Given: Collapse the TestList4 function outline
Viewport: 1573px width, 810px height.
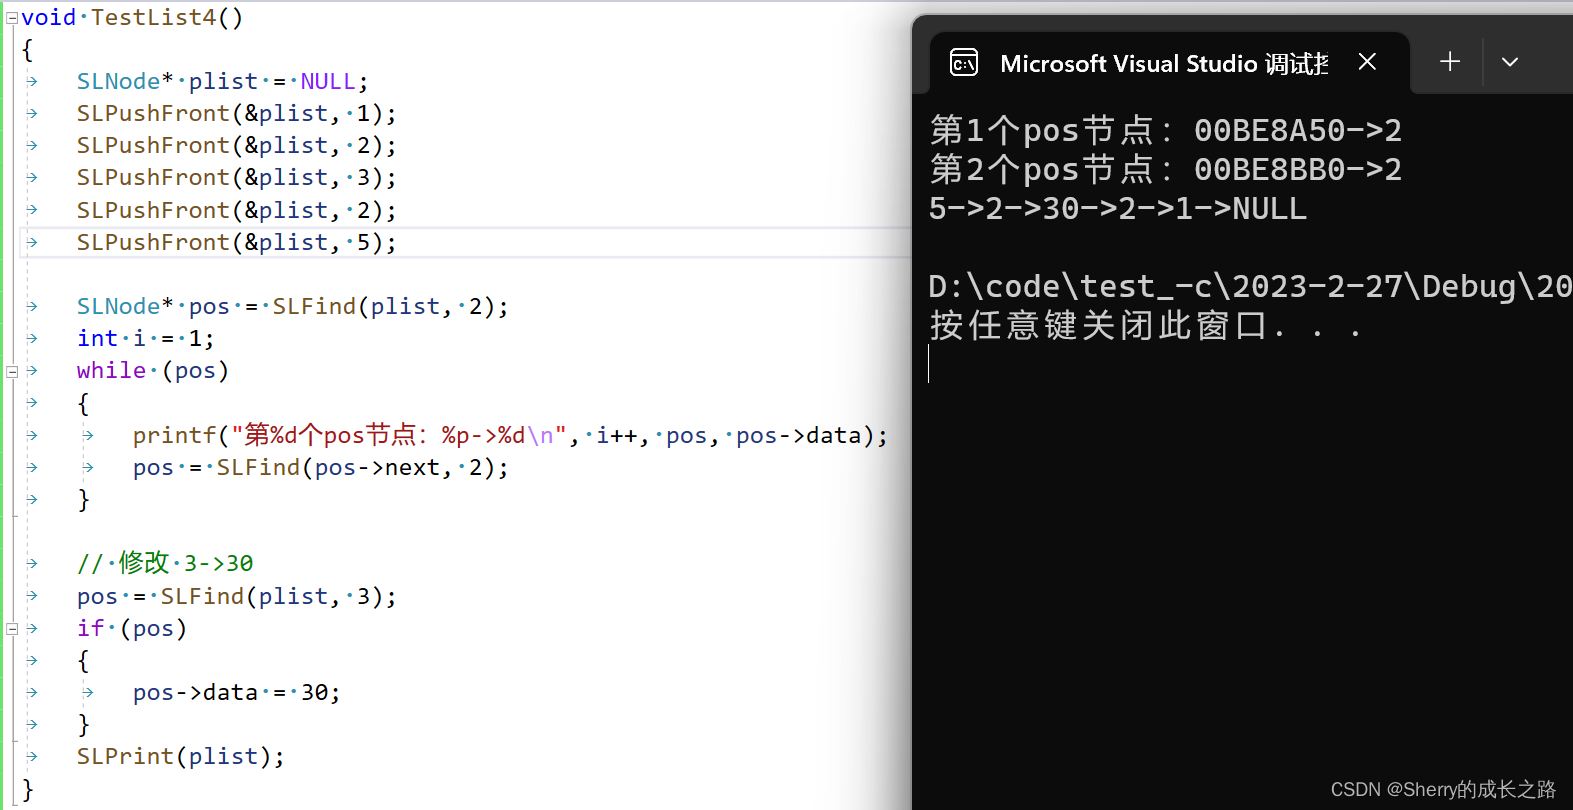Looking at the screenshot, I should click(12, 18).
